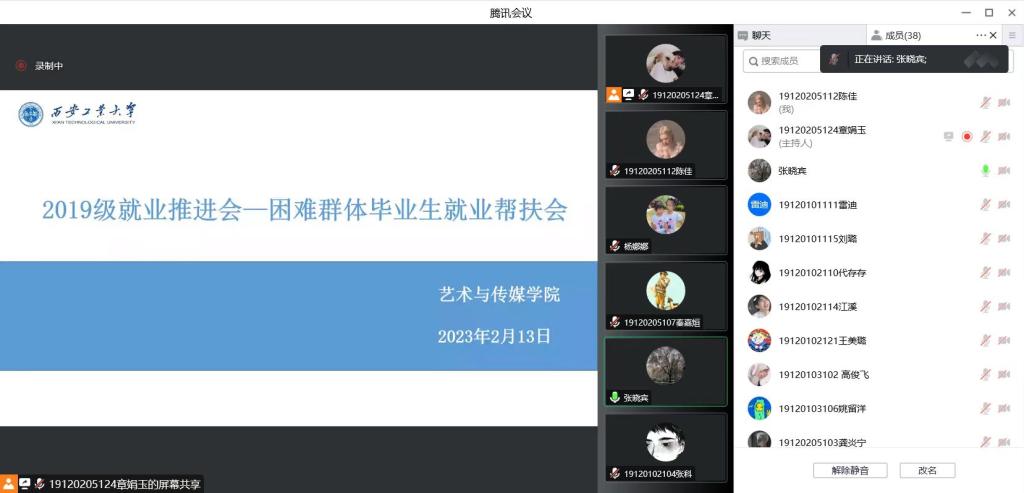Toggle the microphone for 19120205112陈佳

(x=985, y=103)
